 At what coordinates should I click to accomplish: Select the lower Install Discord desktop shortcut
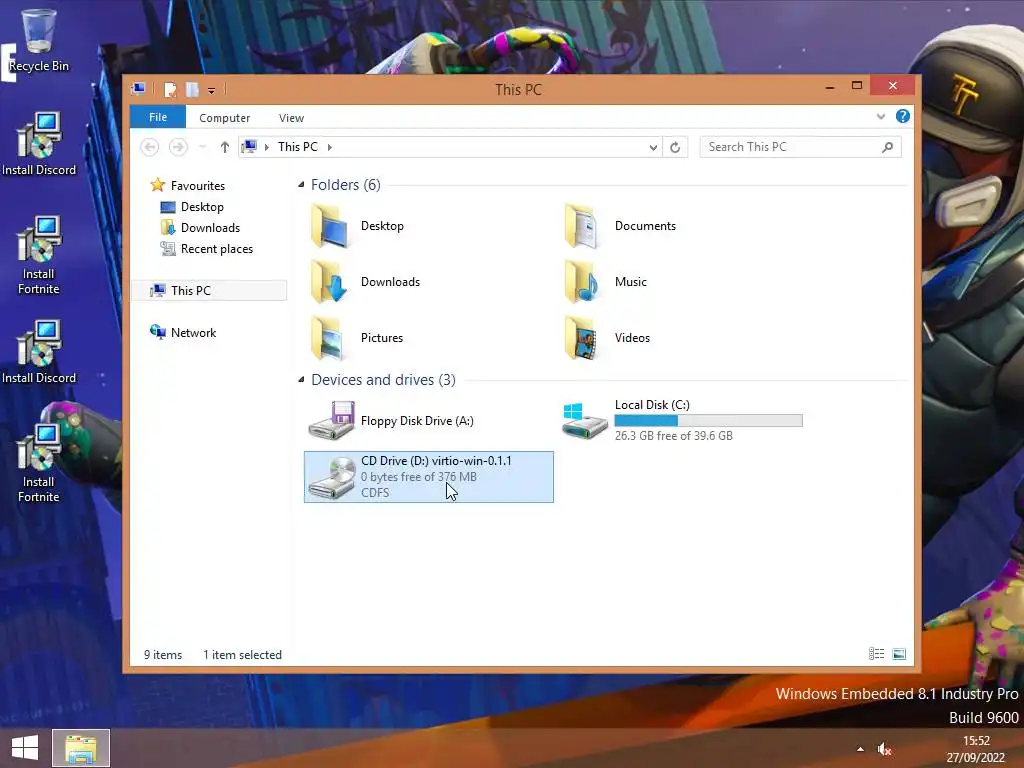point(39,352)
